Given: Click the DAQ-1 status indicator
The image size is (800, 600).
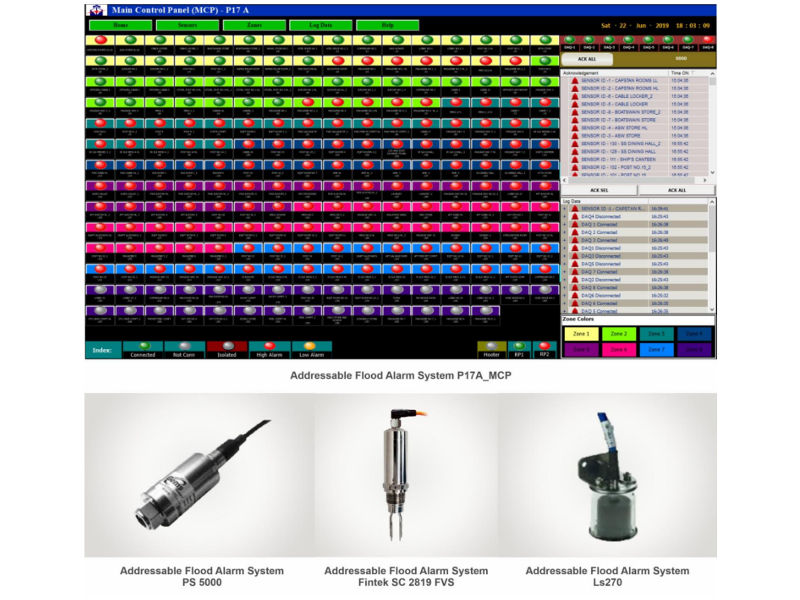Looking at the screenshot, I should point(569,39).
